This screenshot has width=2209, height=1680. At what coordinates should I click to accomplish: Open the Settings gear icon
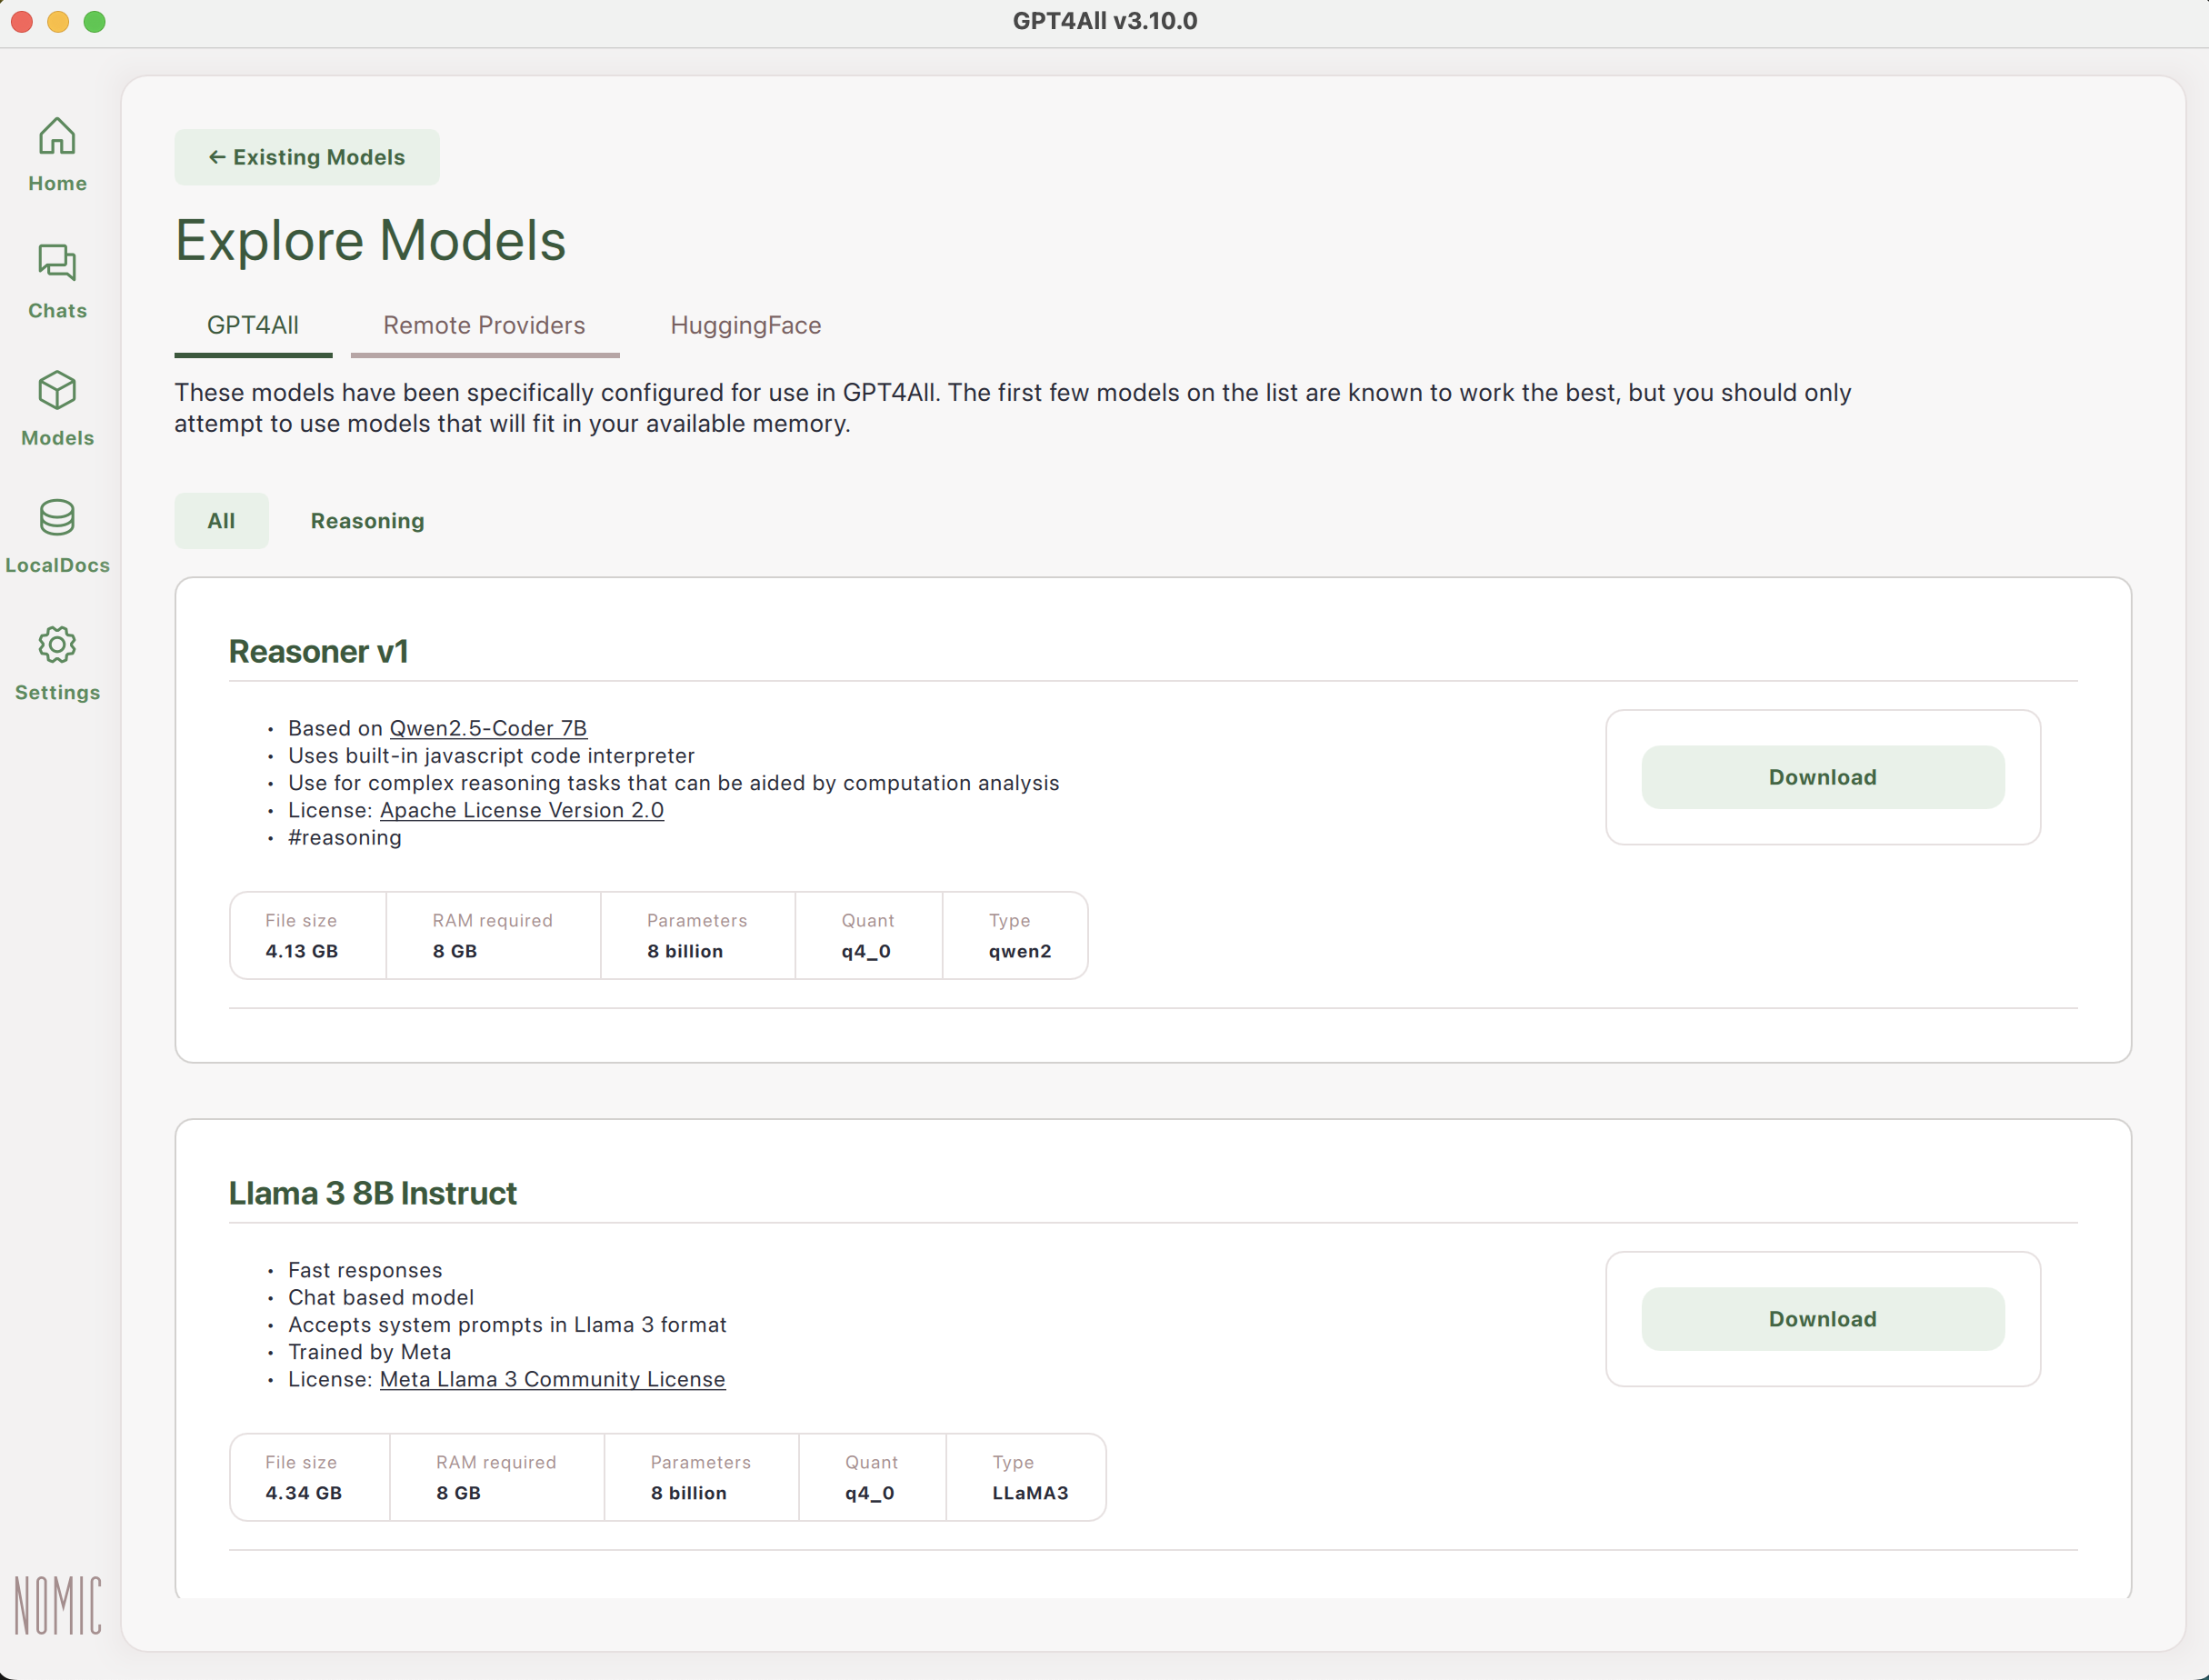(x=57, y=645)
